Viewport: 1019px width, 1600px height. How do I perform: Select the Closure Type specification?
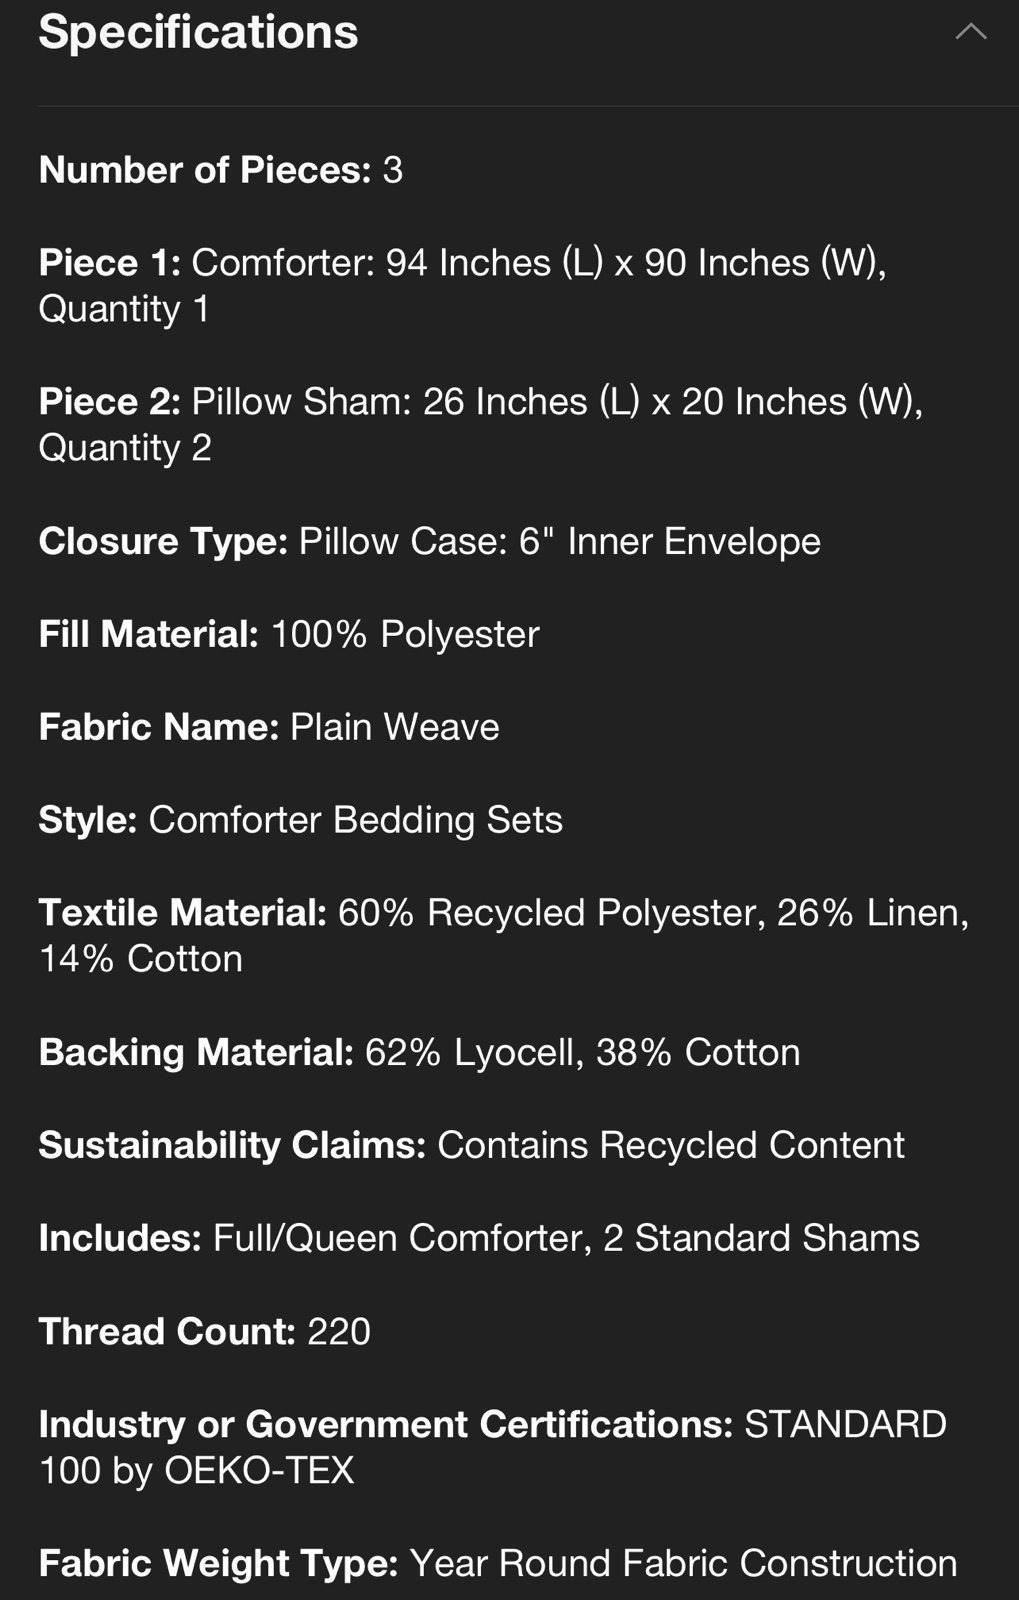tap(430, 541)
